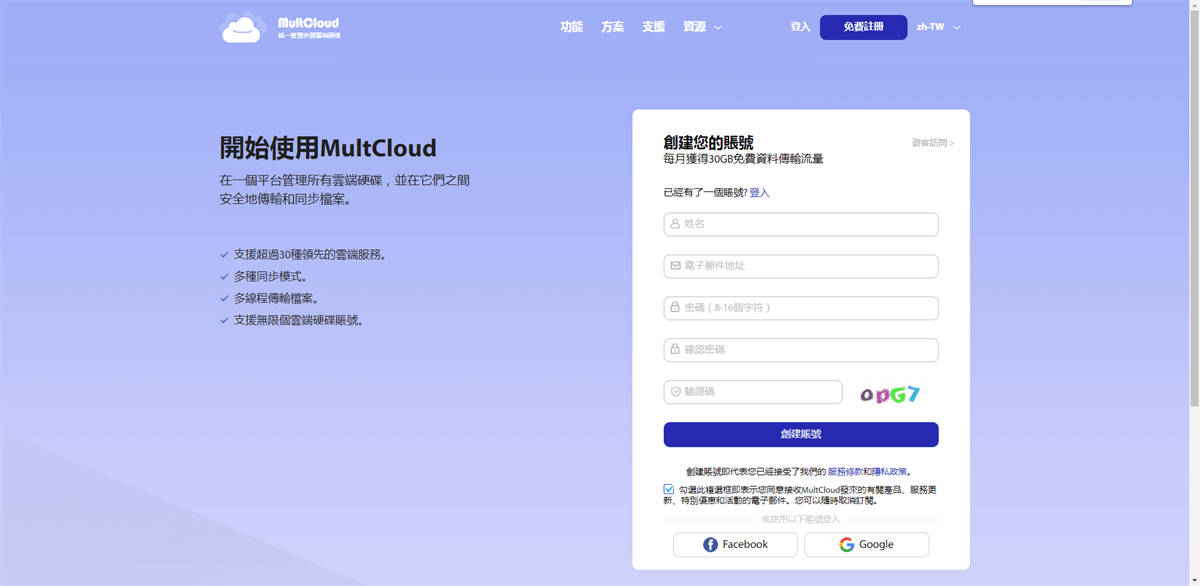Focus the 確認密碼 confirm password field
Screen dimensions: 1200x586
pos(801,350)
